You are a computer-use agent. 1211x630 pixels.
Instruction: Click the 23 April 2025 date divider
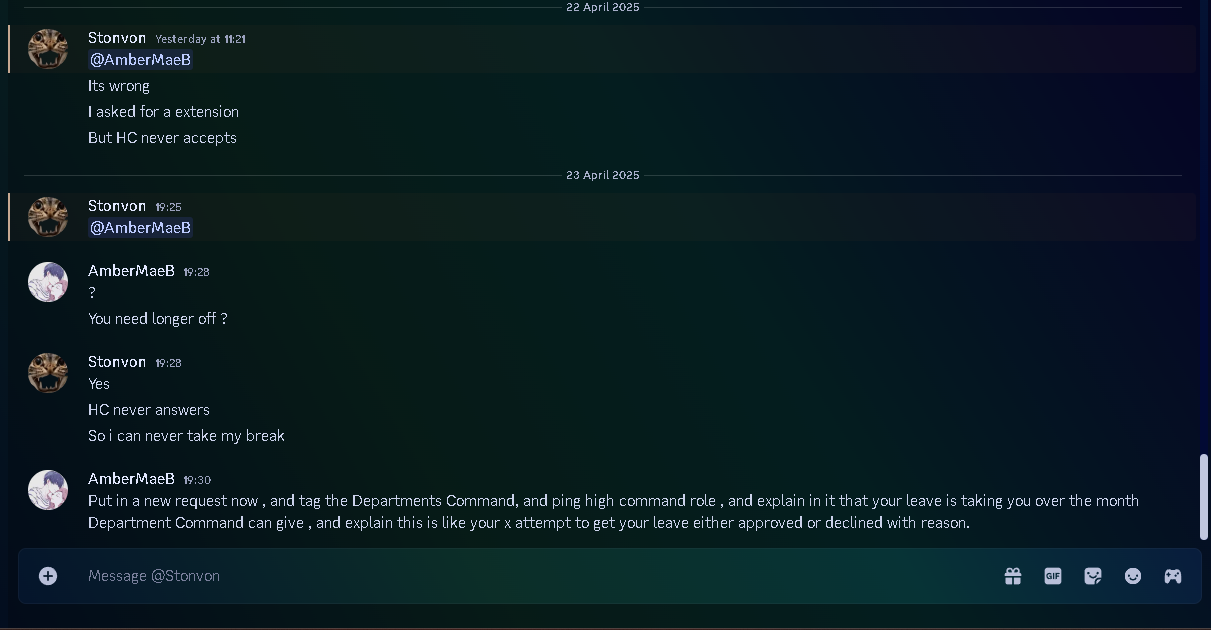pos(603,175)
